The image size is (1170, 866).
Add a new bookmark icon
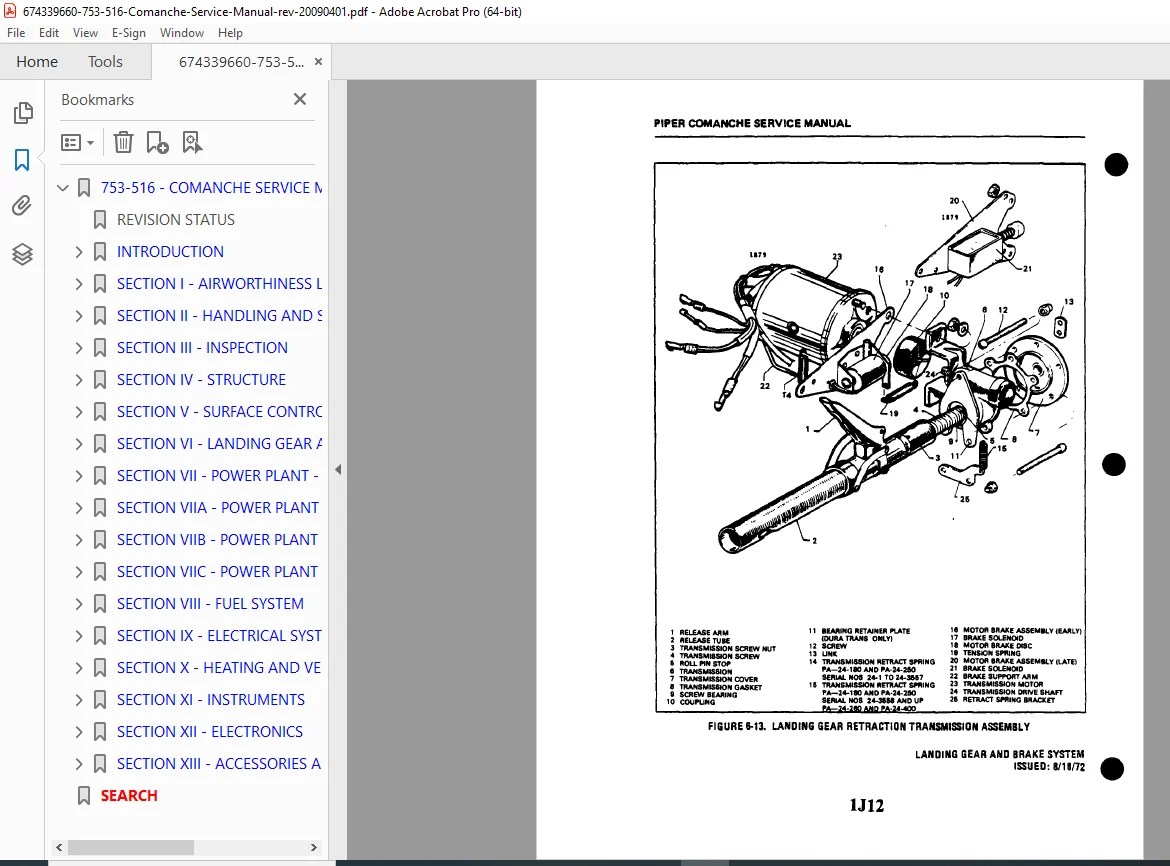pos(157,142)
